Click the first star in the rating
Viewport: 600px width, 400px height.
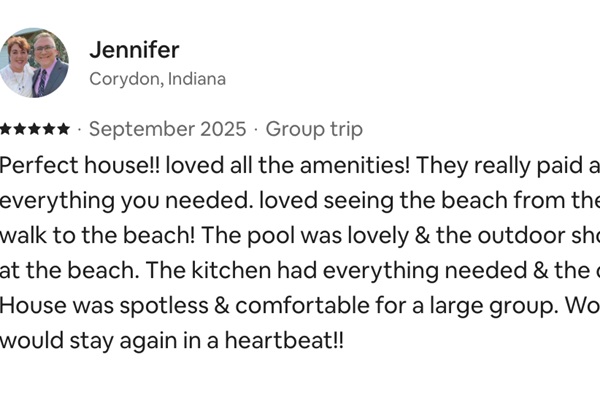coord(7,129)
